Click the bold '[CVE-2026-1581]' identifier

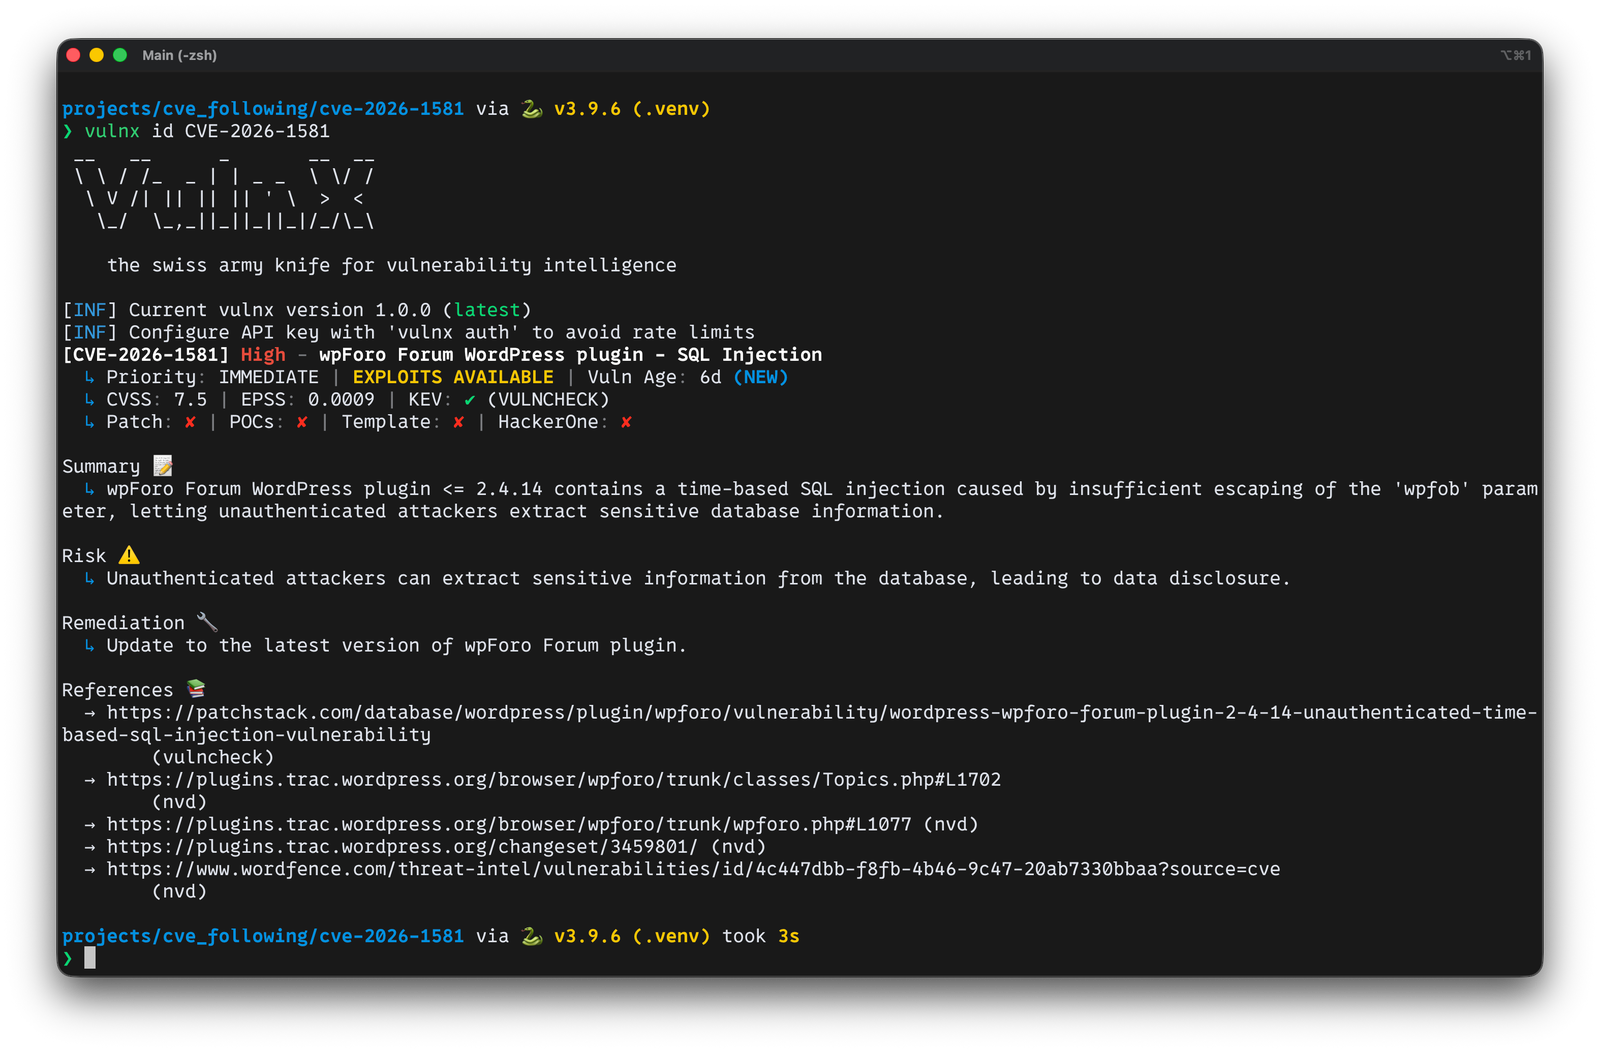pyautogui.click(x=146, y=354)
